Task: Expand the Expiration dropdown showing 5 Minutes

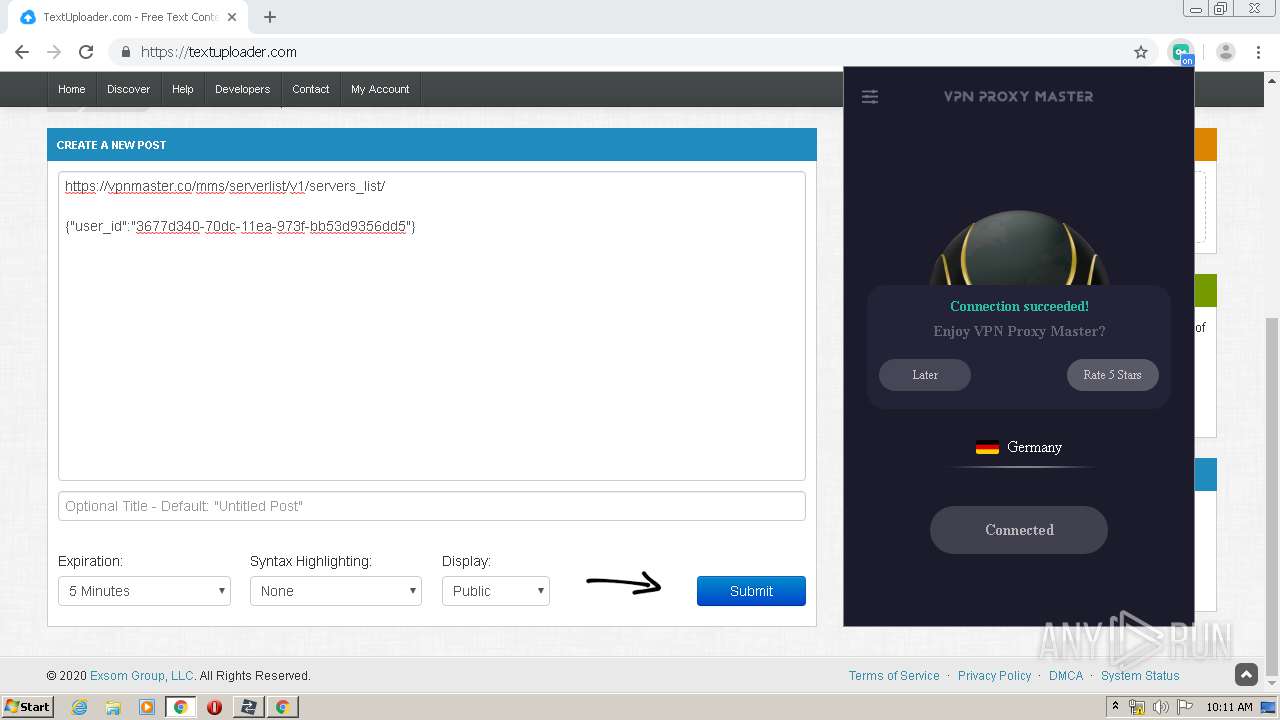Action: click(144, 591)
